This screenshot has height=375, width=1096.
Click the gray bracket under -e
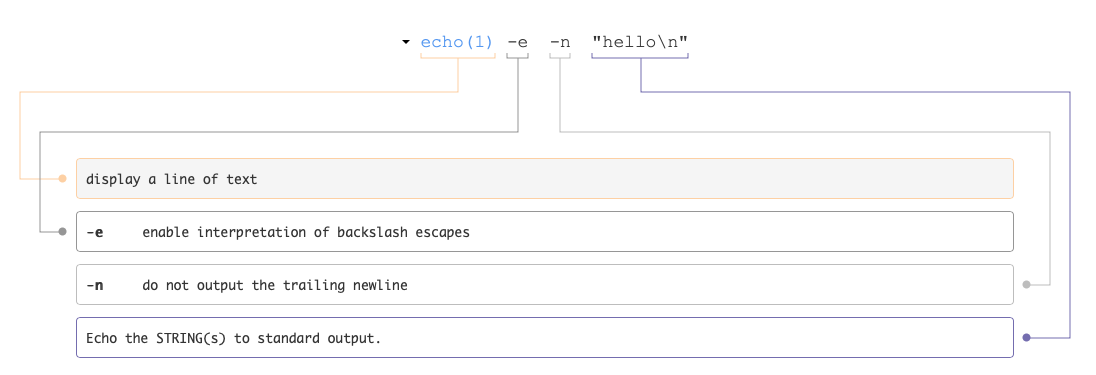518,55
